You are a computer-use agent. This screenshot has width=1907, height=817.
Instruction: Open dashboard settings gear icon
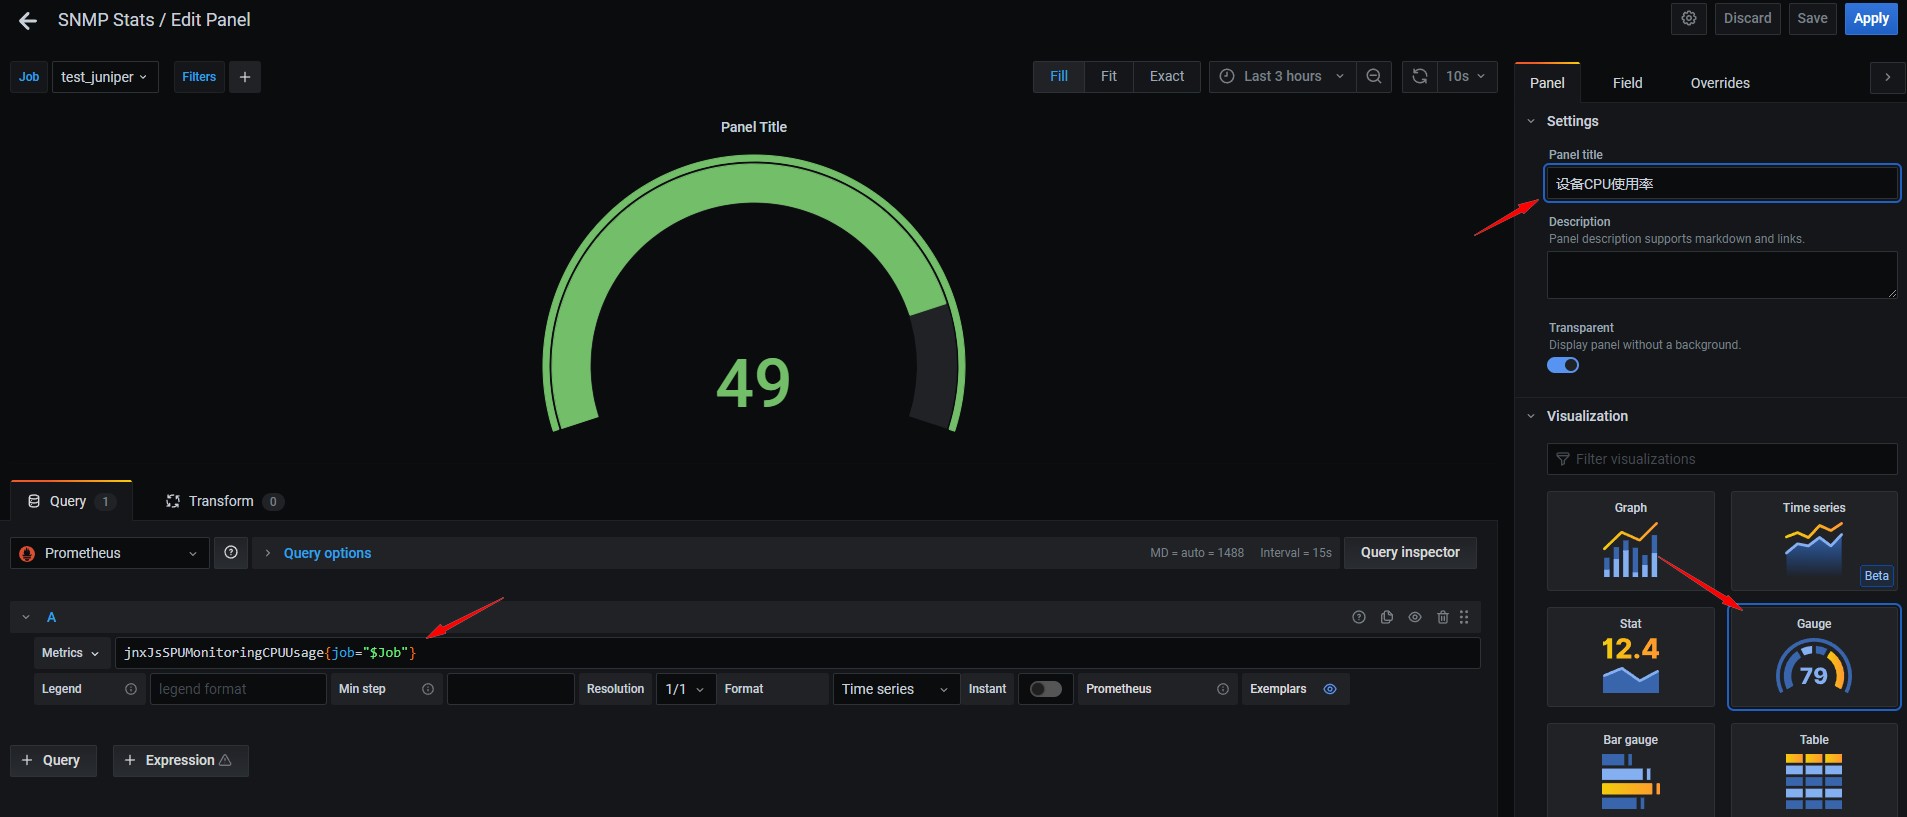[1689, 19]
